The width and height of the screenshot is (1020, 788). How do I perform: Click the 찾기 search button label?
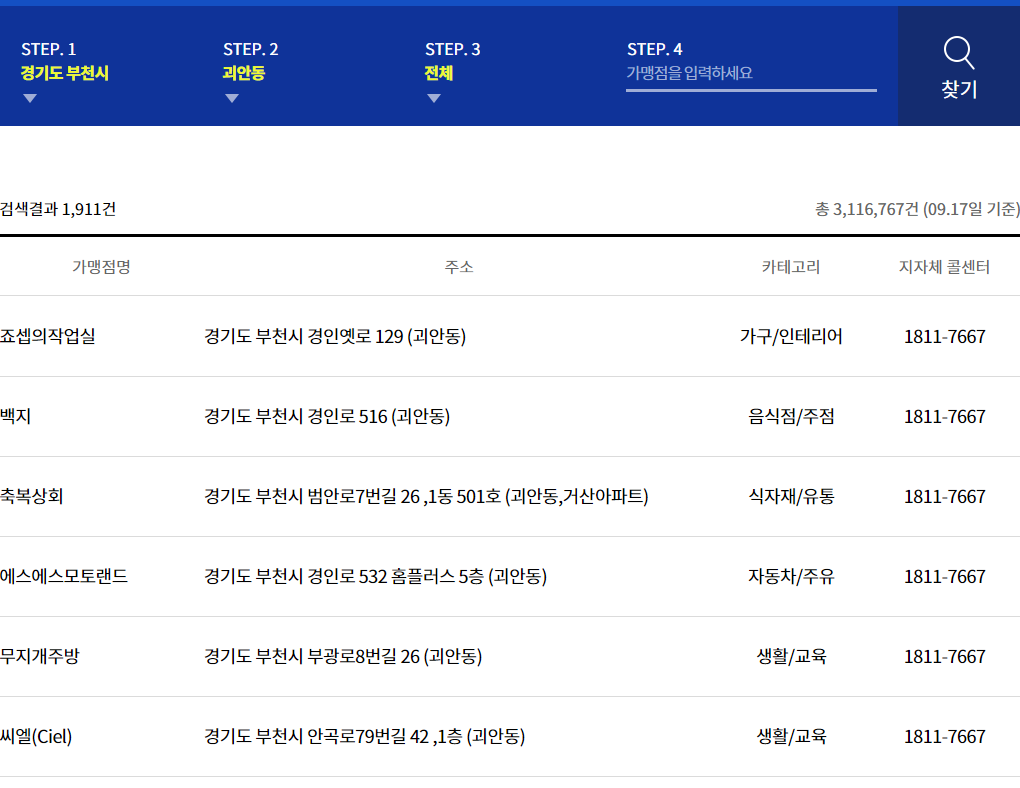tap(959, 89)
